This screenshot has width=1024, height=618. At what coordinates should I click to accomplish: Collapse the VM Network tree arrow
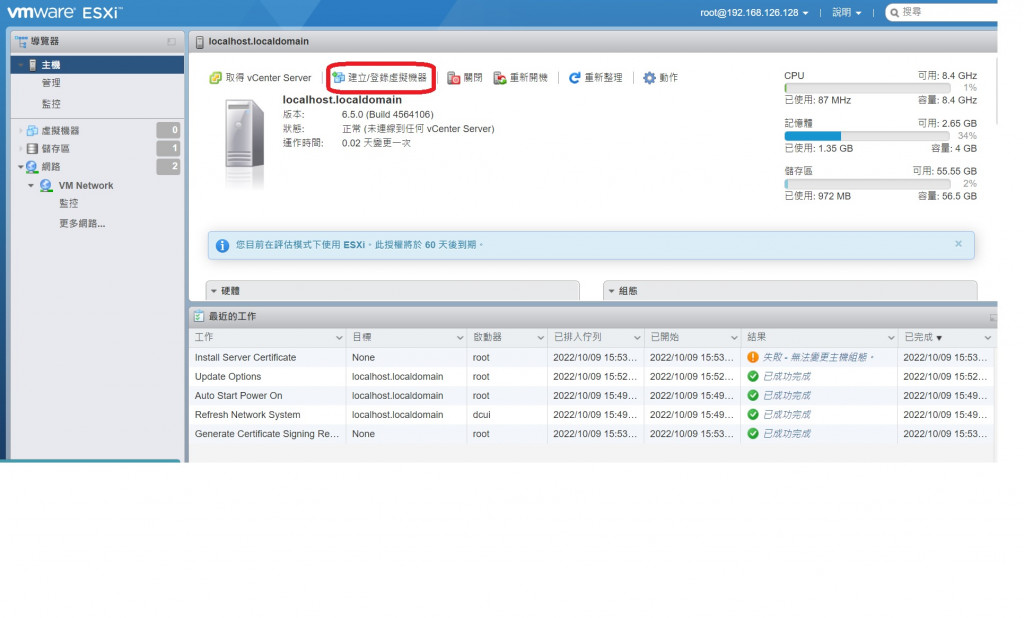[31, 186]
